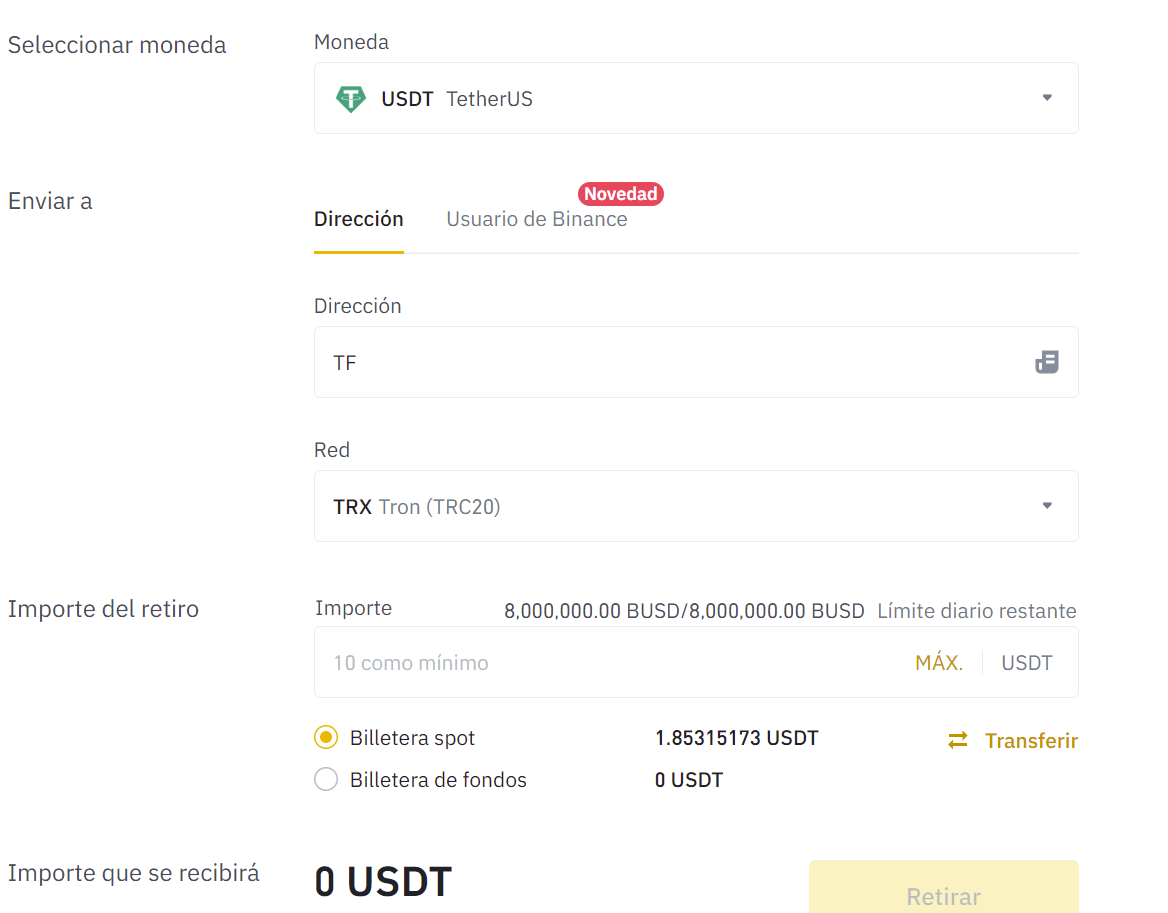Screen dimensions: 1168x913
Task: Click into the Importe amount input field
Action: coord(600,662)
